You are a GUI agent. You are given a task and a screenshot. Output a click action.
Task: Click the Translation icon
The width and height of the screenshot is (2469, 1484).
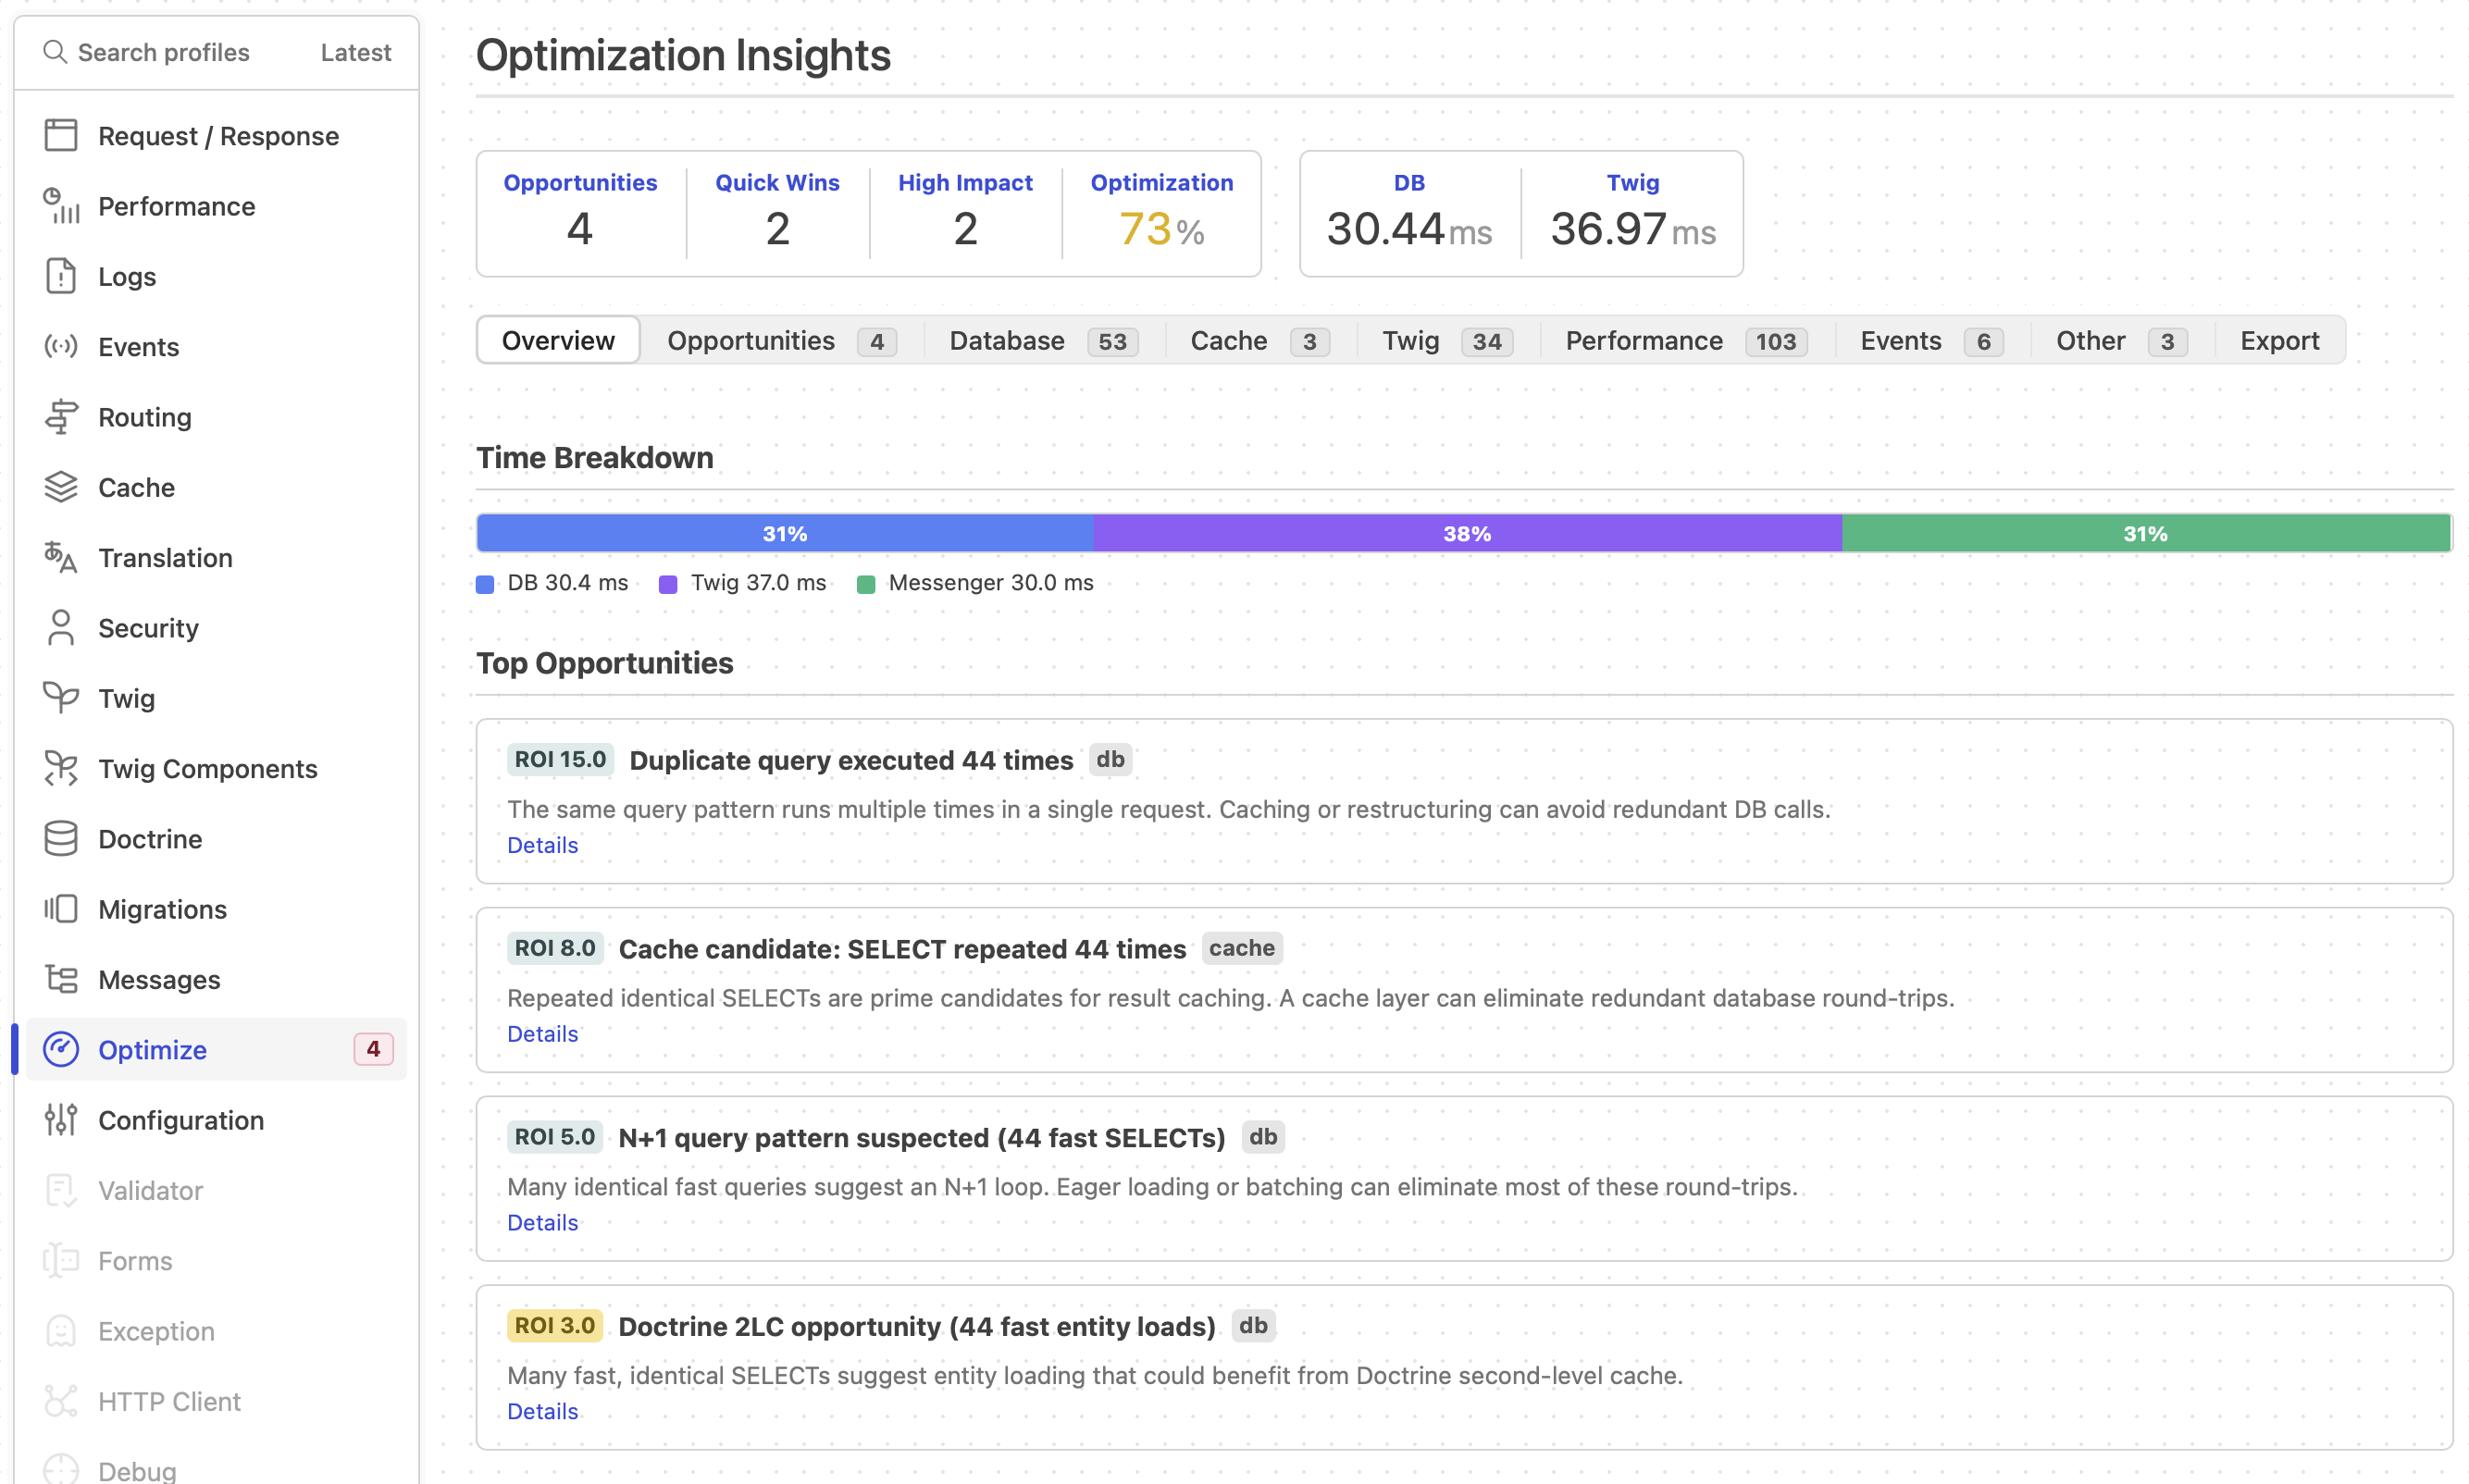pos(60,557)
